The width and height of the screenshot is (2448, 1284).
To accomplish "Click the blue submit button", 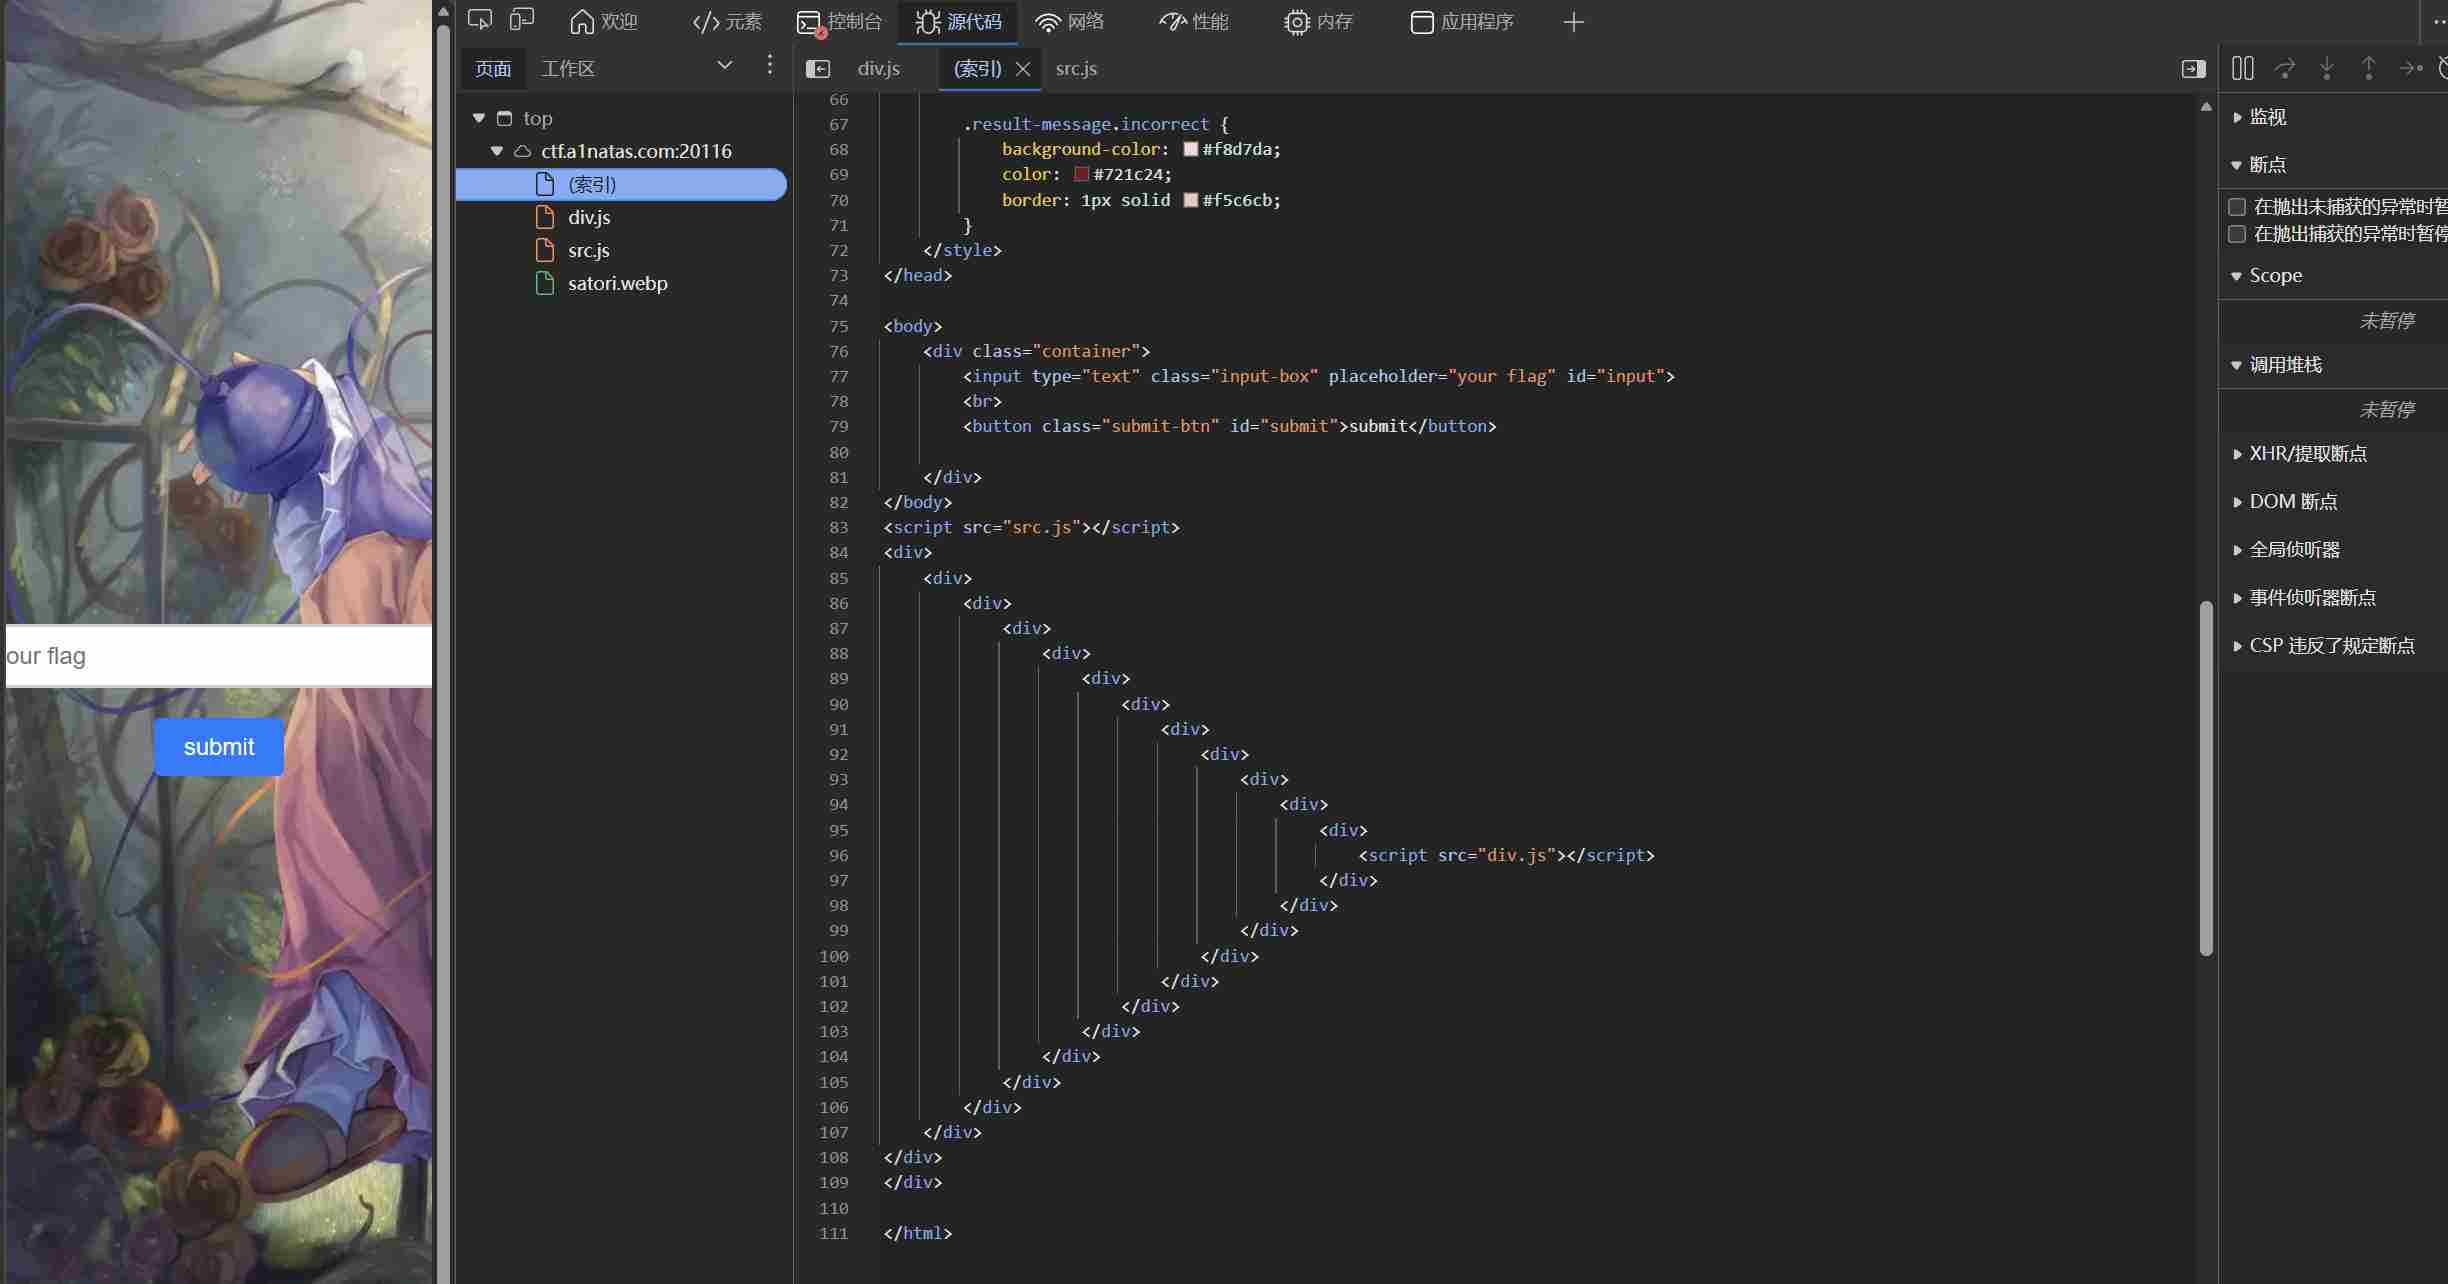I will tap(219, 747).
